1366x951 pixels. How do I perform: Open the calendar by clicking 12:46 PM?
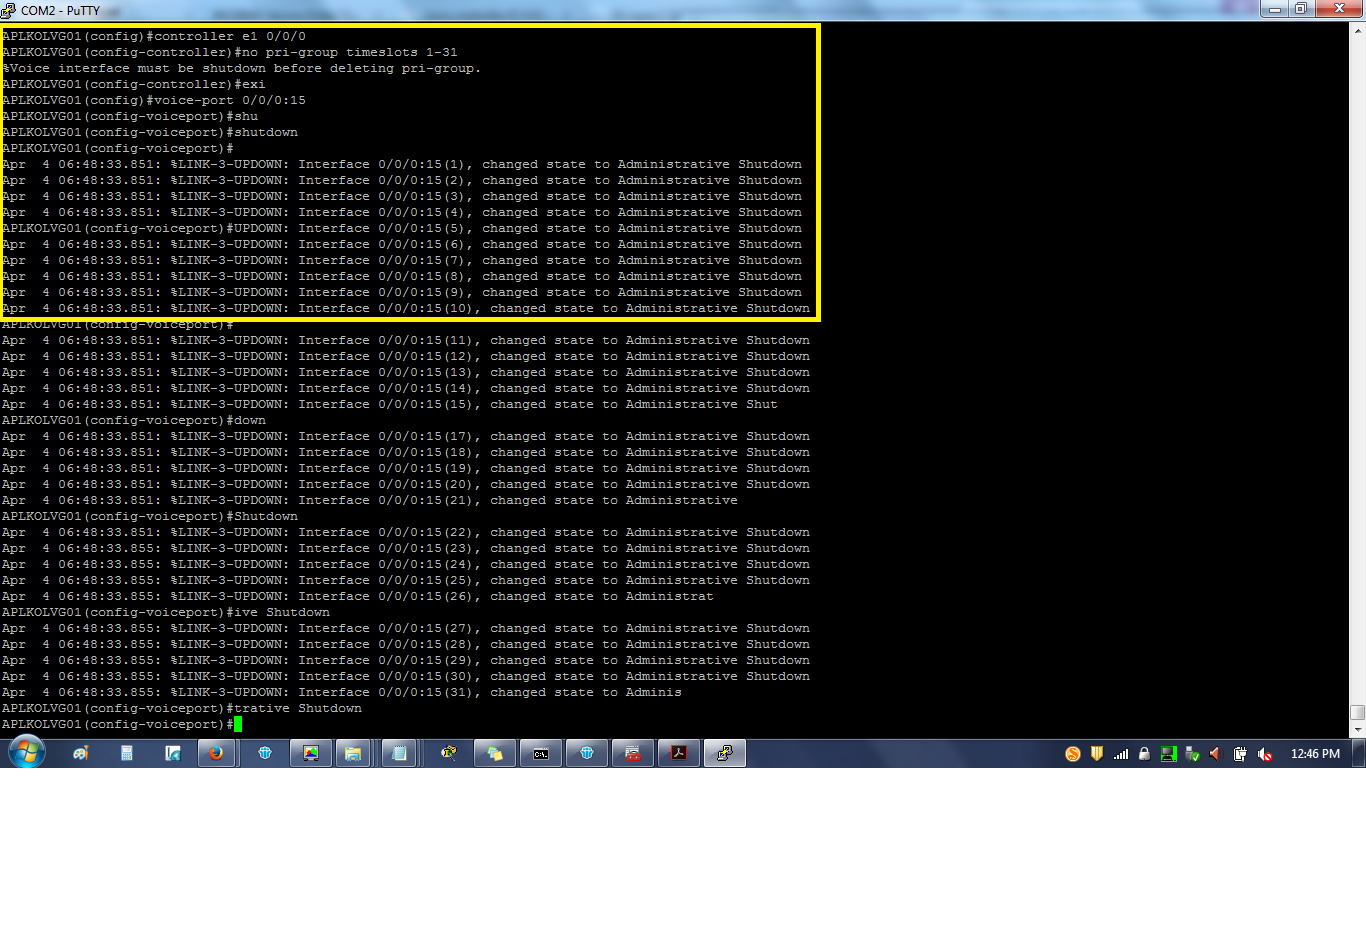coord(1316,754)
